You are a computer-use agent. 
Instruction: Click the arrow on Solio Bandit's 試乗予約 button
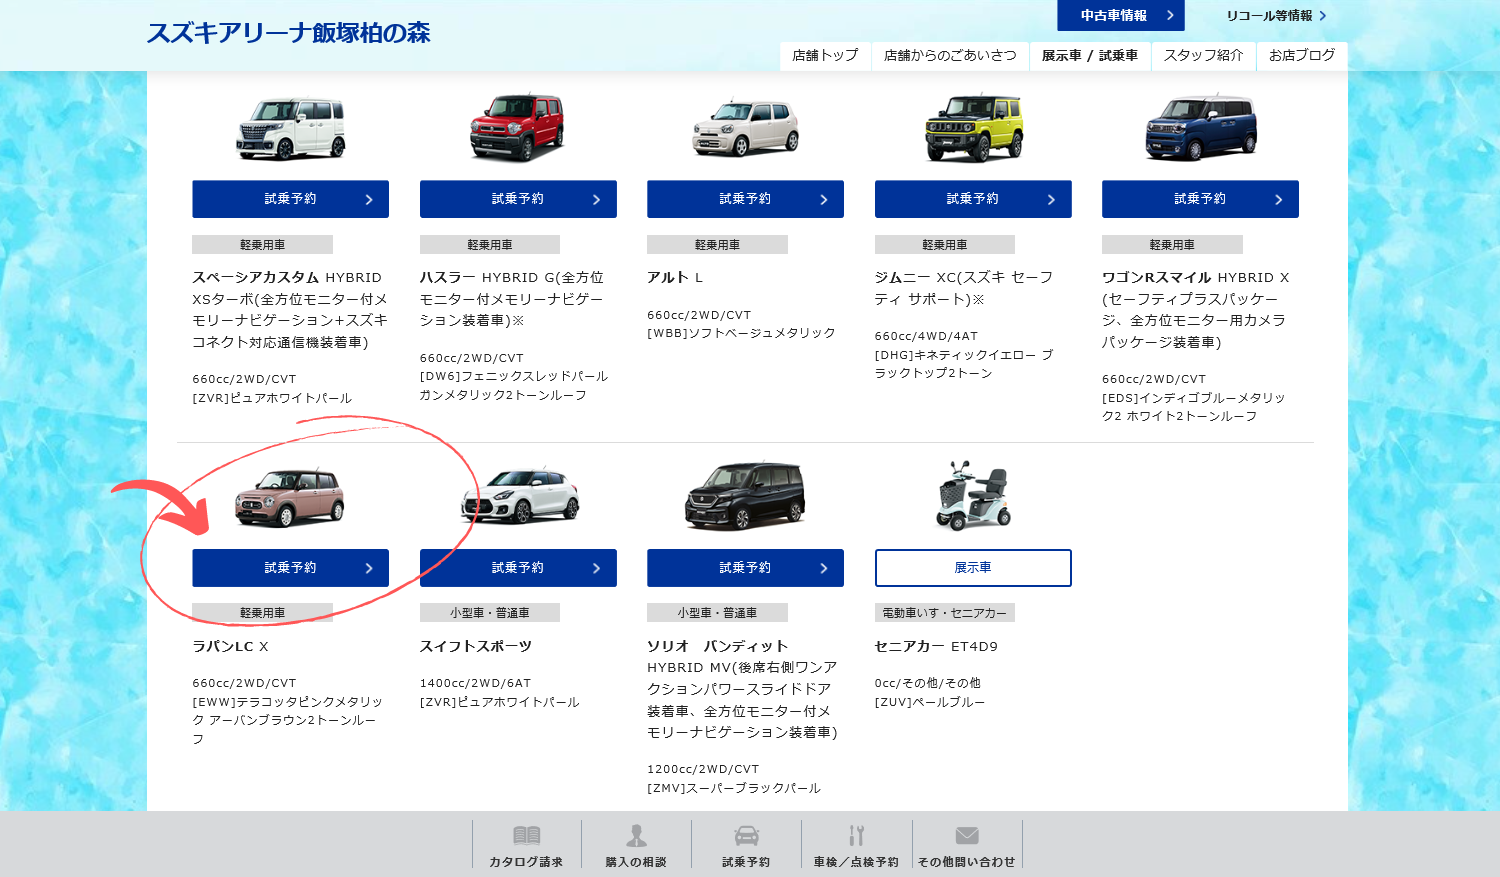(x=824, y=568)
